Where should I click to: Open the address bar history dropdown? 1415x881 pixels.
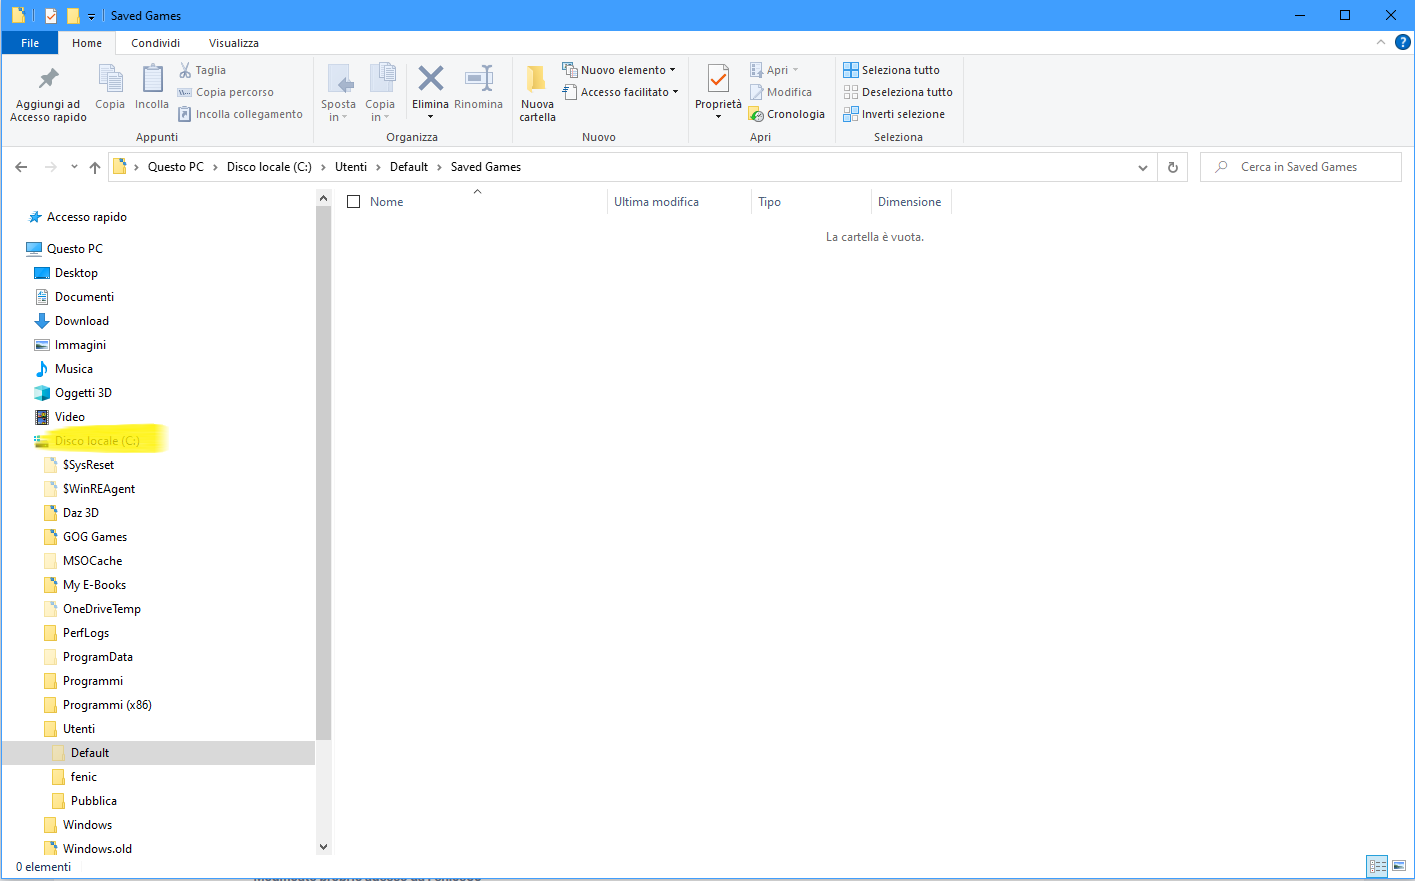tap(1143, 167)
